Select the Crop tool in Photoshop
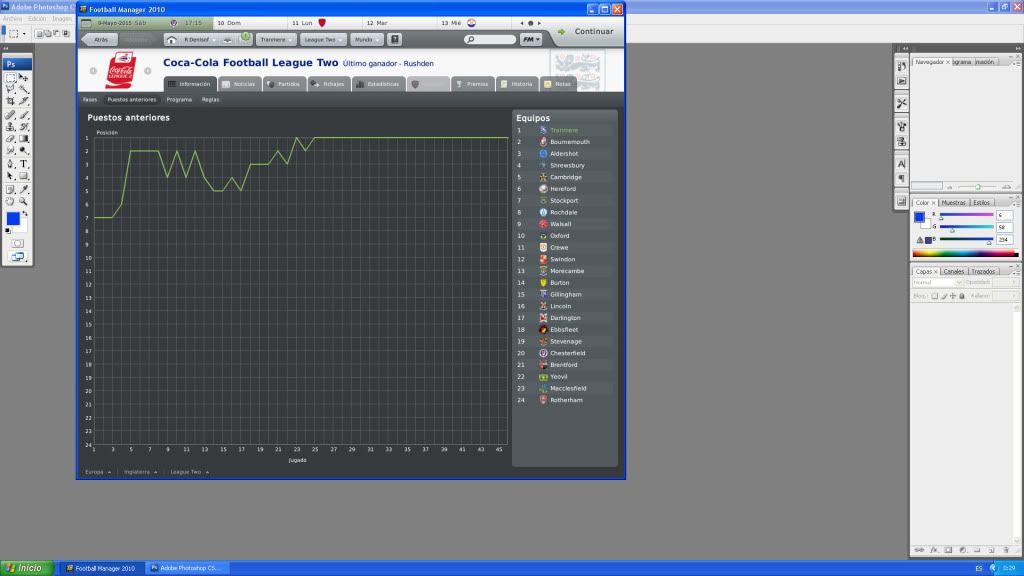 tap(10, 101)
